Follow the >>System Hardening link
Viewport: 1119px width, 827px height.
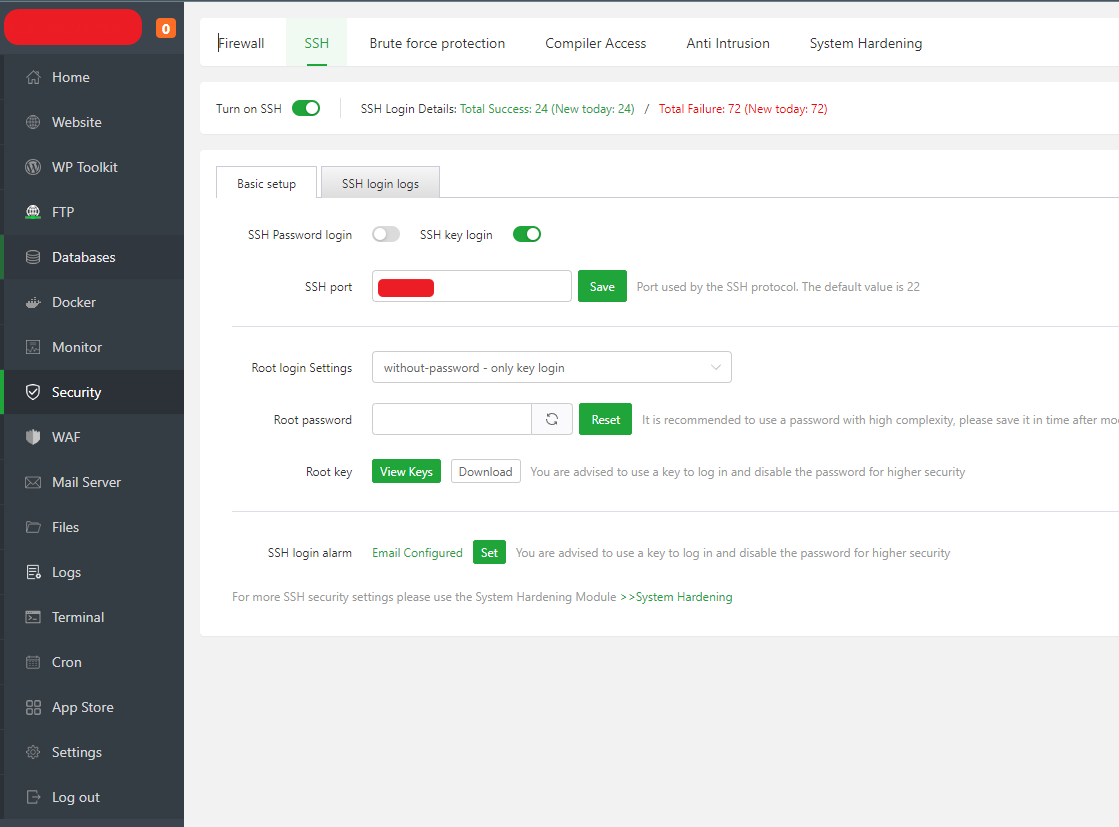tap(677, 597)
